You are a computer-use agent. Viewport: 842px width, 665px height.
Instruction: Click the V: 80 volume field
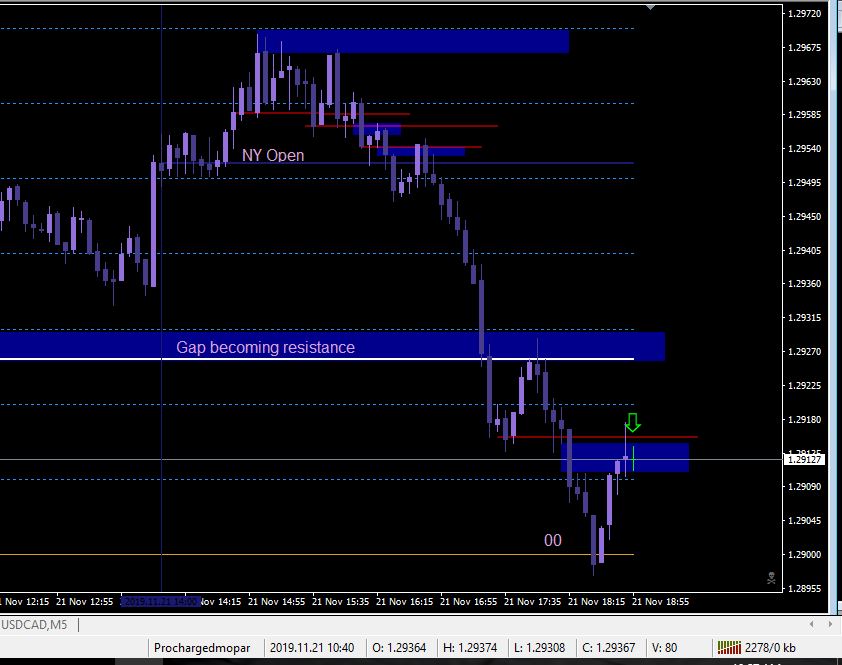coord(664,648)
